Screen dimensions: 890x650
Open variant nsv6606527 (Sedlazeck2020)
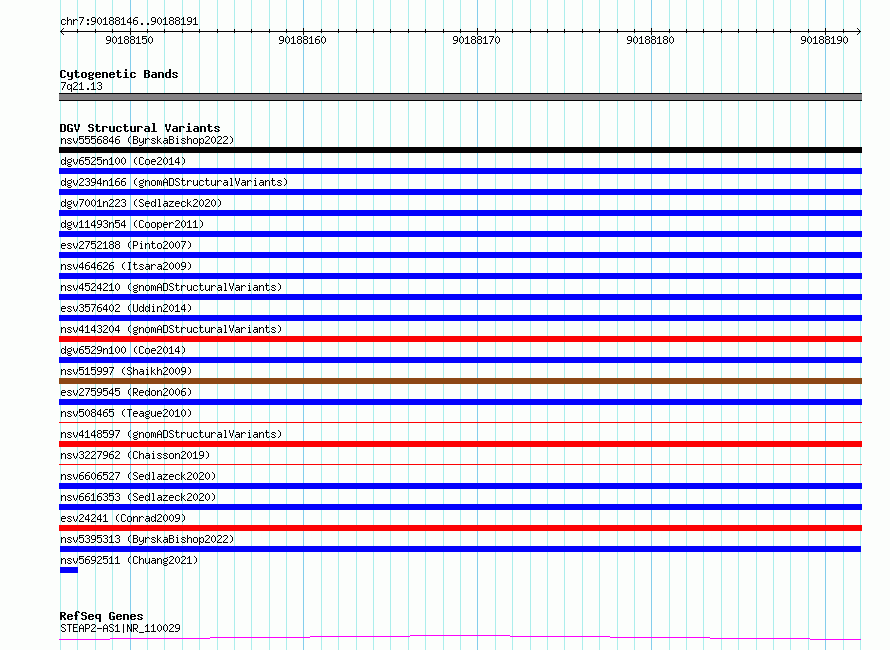click(x=138, y=476)
